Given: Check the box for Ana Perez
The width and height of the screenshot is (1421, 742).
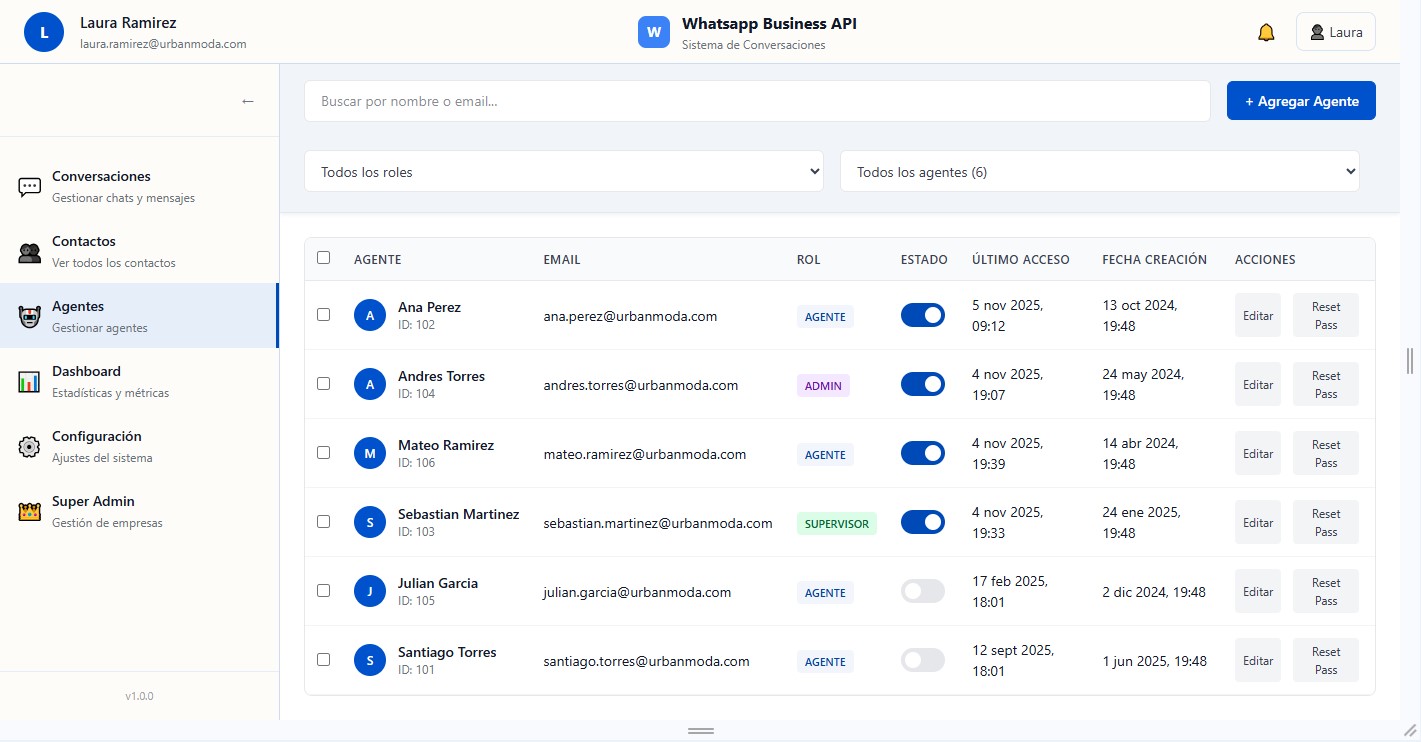Looking at the screenshot, I should coord(323,314).
